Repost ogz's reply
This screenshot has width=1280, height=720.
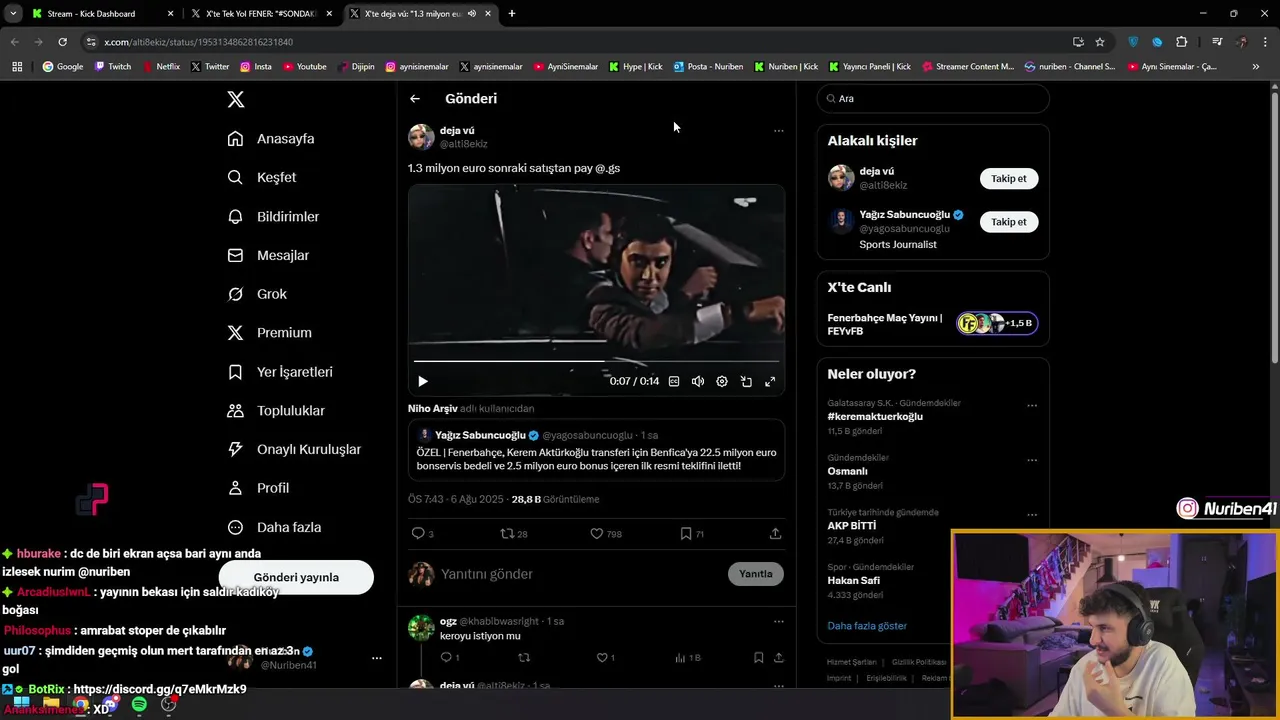tap(523, 658)
